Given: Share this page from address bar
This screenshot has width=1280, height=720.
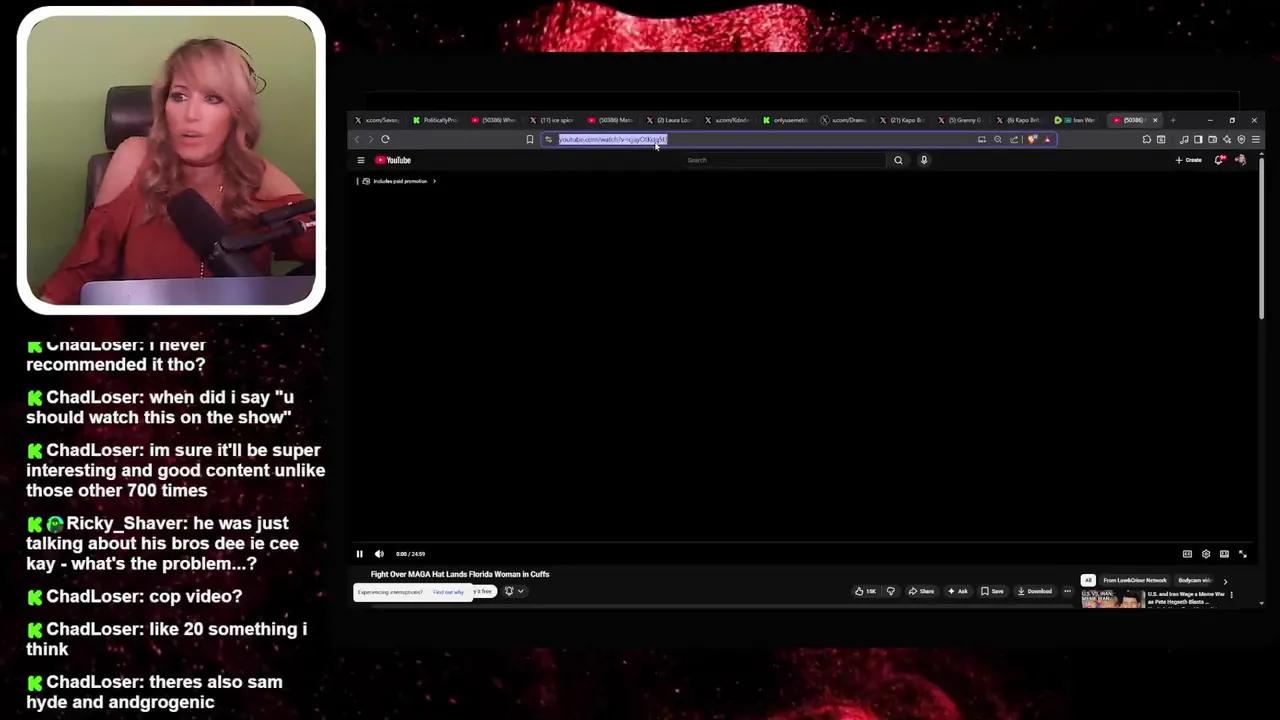Looking at the screenshot, I should (x=1014, y=139).
